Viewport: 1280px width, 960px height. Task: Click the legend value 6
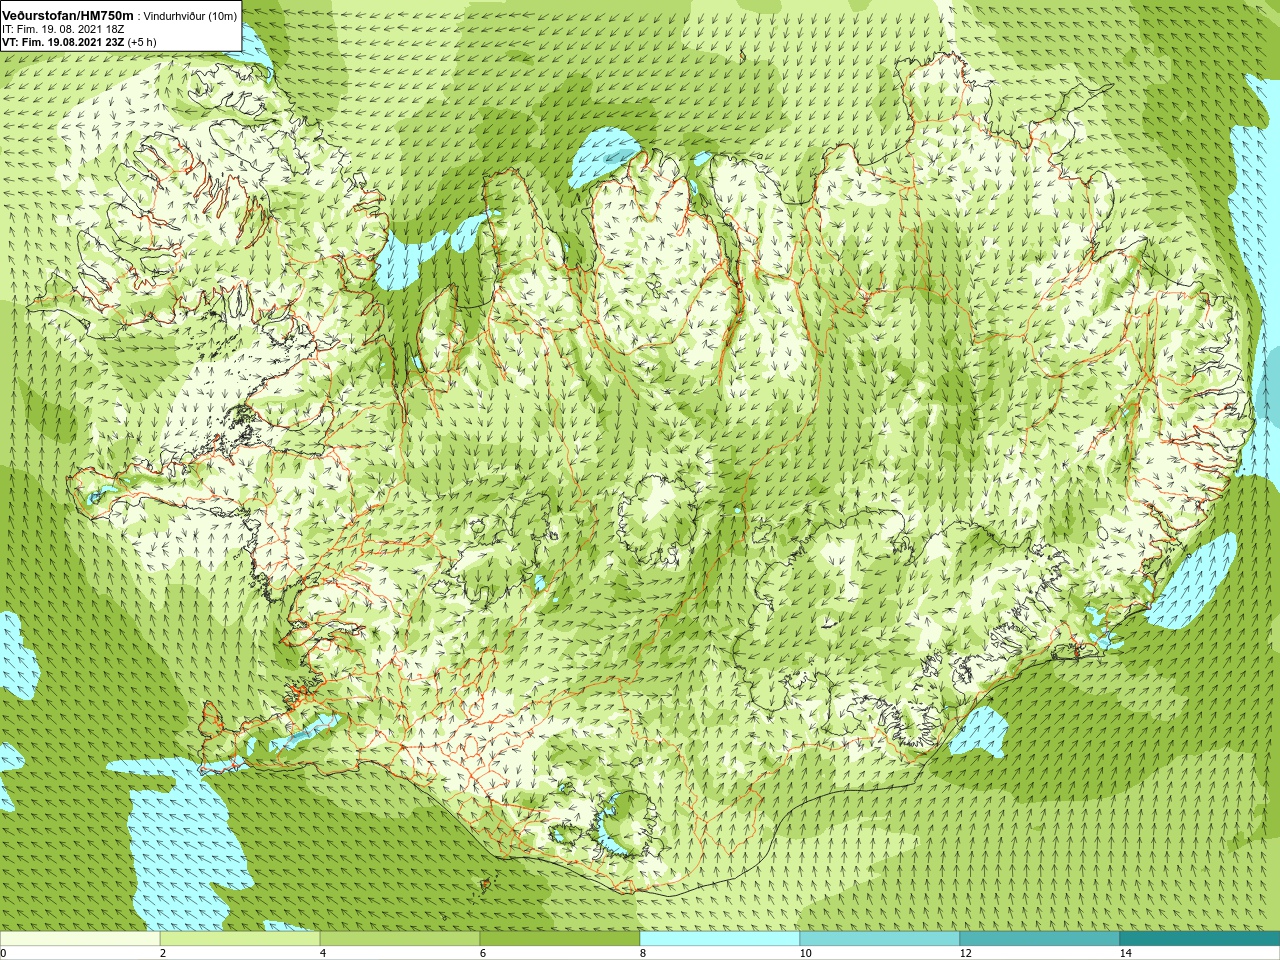(x=483, y=953)
